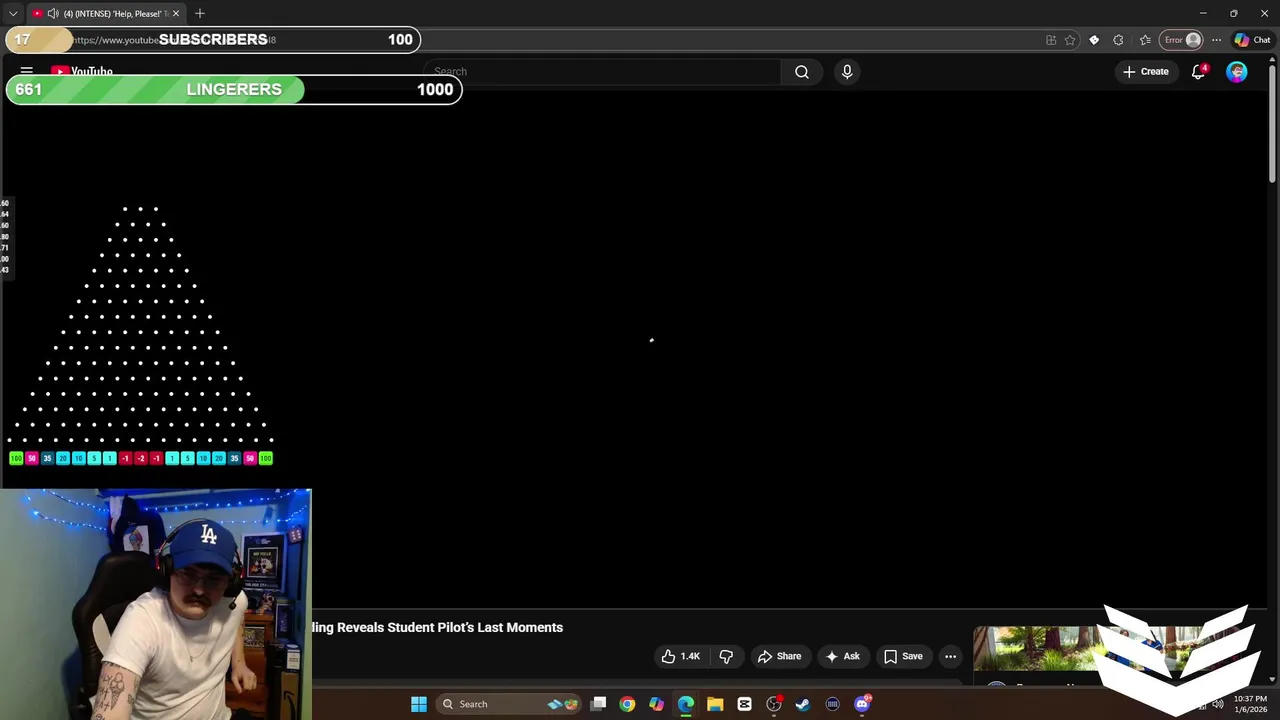Image resolution: width=1280 pixels, height=720 pixels.
Task: Mute the tab using speaker icon
Action: click(53, 14)
